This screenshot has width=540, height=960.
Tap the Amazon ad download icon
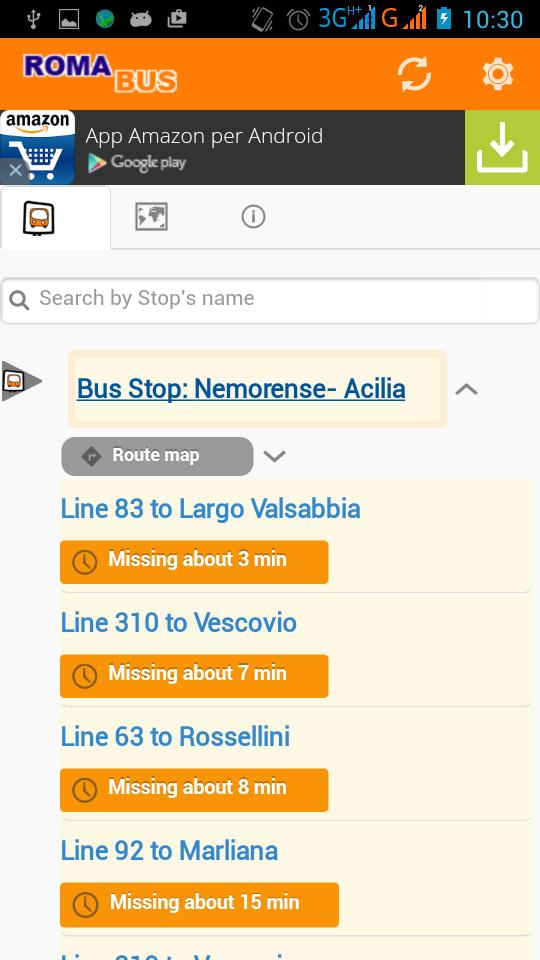[x=502, y=147]
